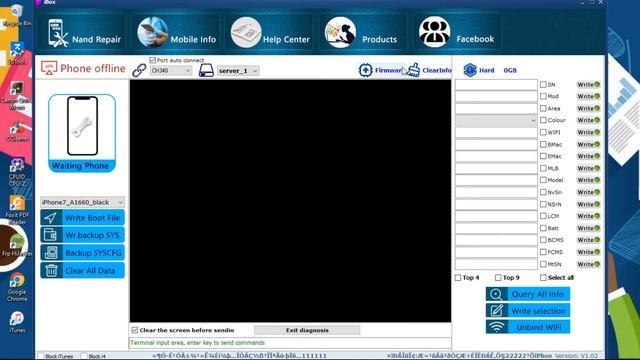Open CCleaner desktop shortcut
640x360 pixels.
click(17, 131)
